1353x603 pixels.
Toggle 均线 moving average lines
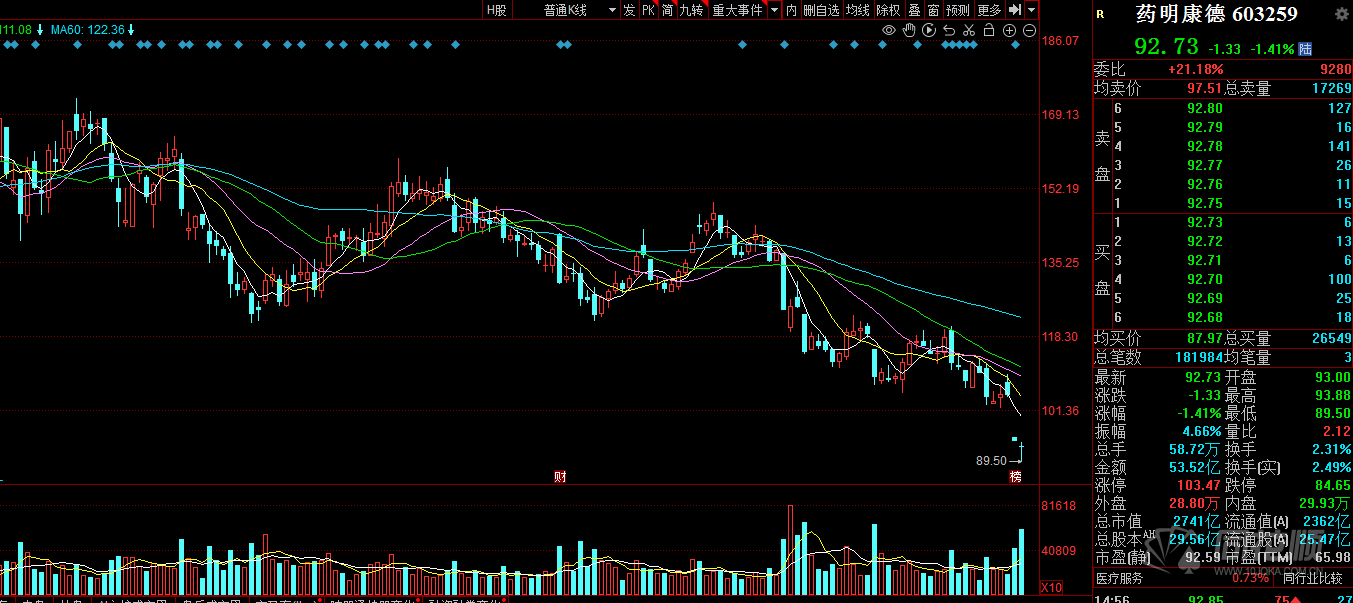(858, 10)
